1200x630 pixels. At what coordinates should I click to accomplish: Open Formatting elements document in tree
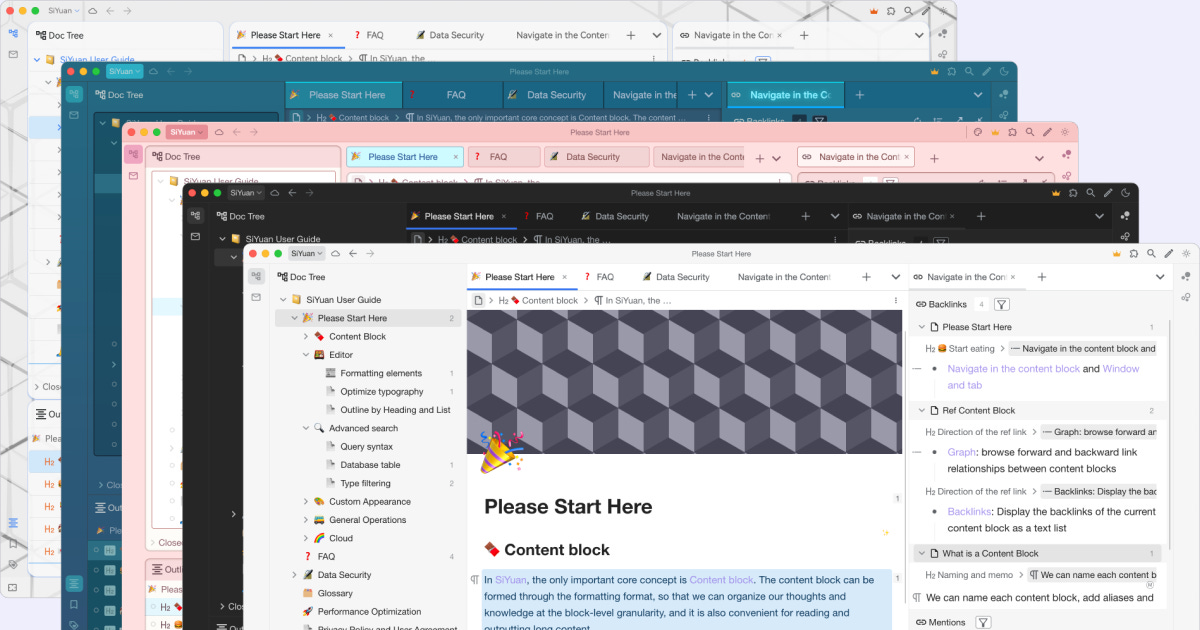(x=381, y=373)
